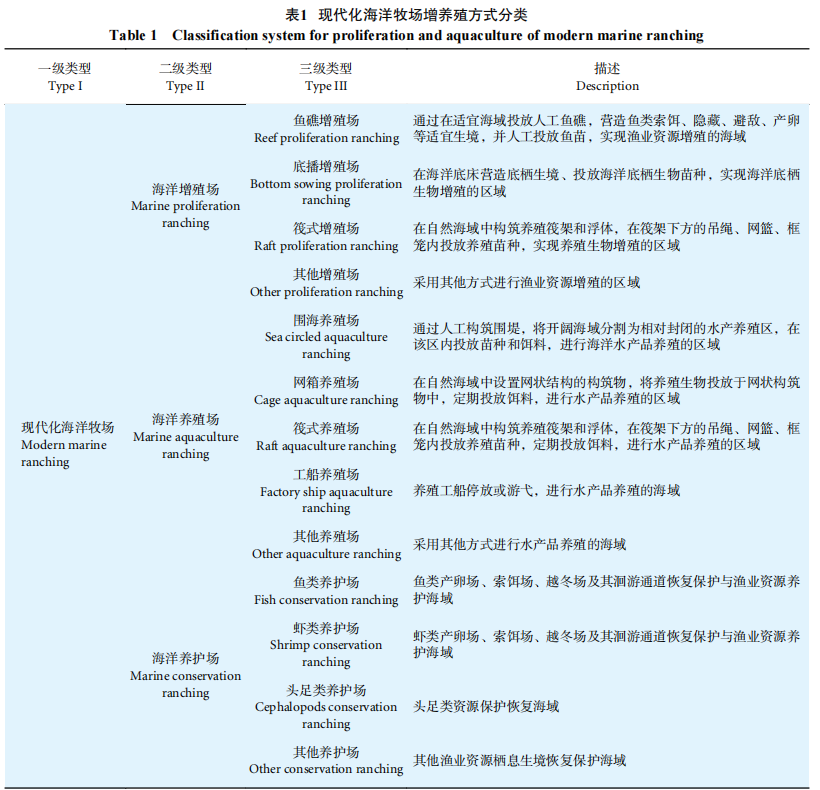This screenshot has height=790, width=820.
Task: Select the Type I column header
Action: click(x=65, y=77)
